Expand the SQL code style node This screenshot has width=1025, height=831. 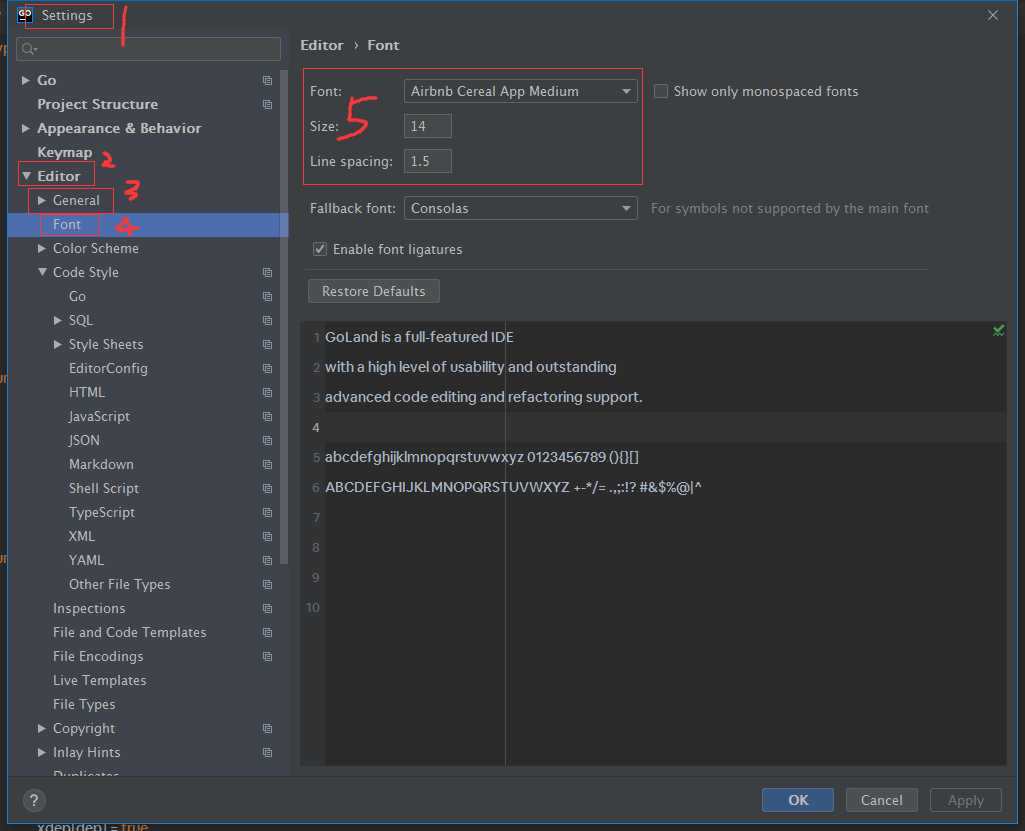click(58, 320)
